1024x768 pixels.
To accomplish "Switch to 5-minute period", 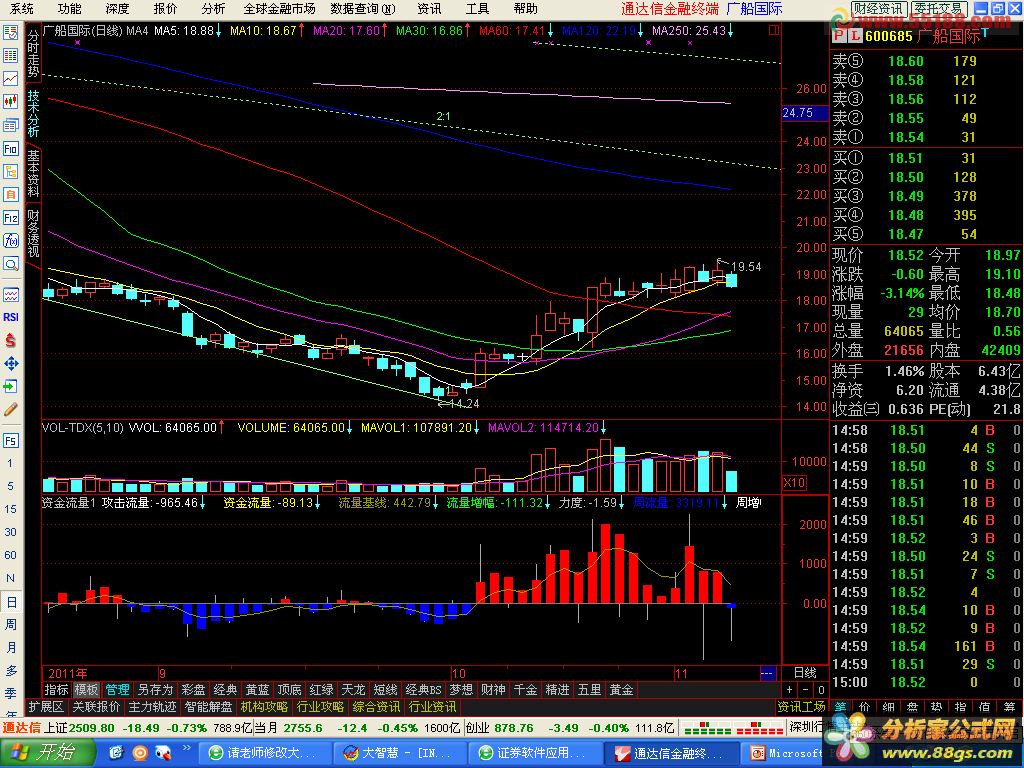I will coord(10,486).
